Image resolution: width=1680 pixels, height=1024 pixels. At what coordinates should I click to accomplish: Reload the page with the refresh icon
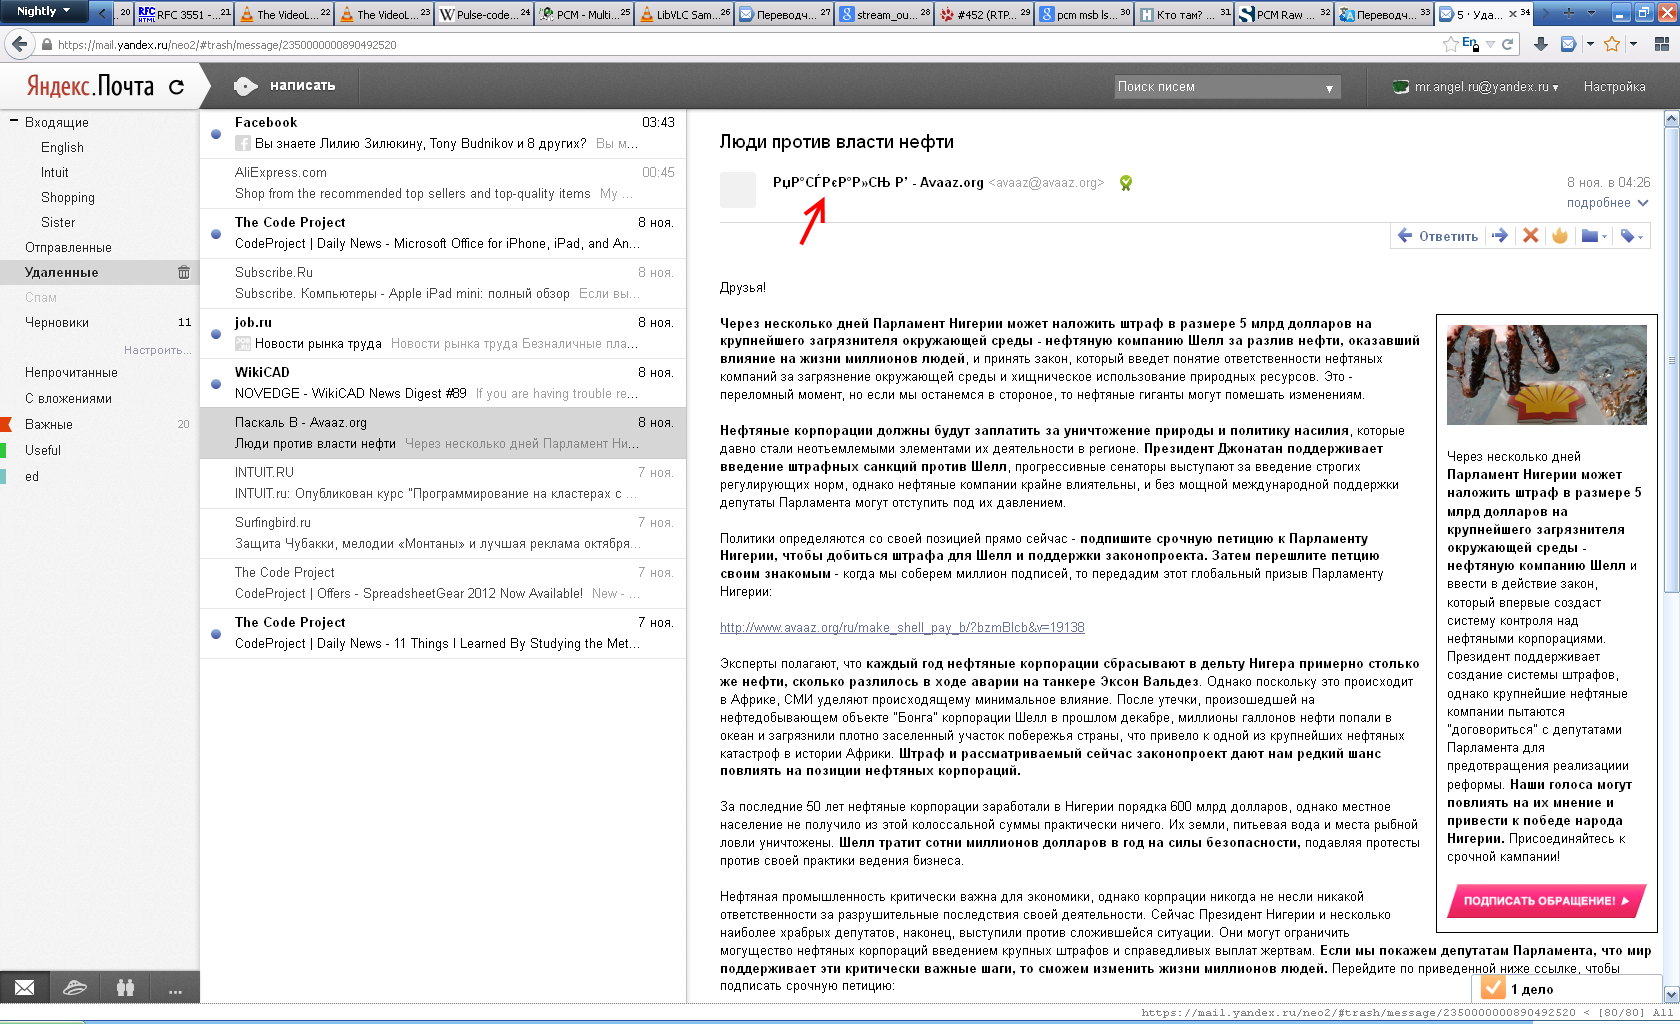click(1508, 44)
